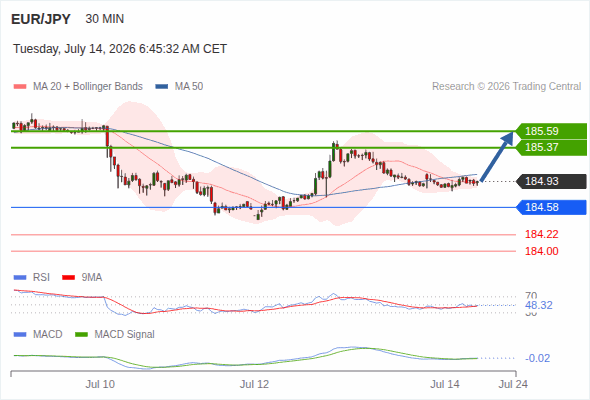Click the RSI legend swatch

[20, 278]
